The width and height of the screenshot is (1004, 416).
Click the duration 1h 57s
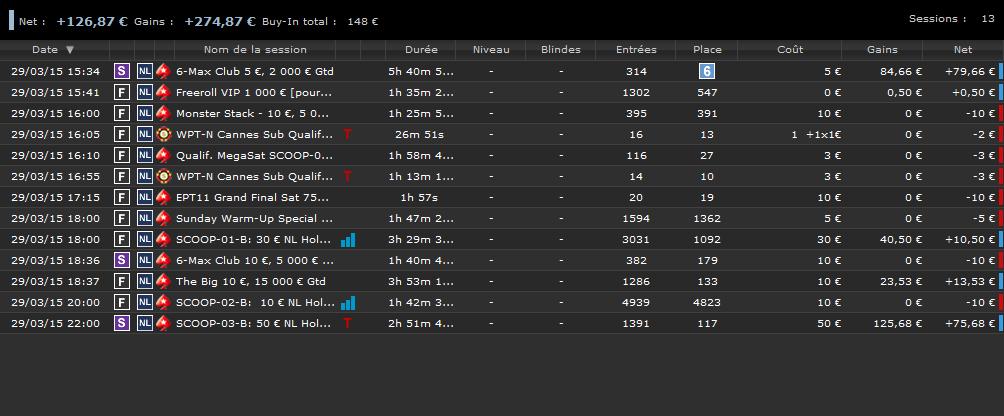419,197
